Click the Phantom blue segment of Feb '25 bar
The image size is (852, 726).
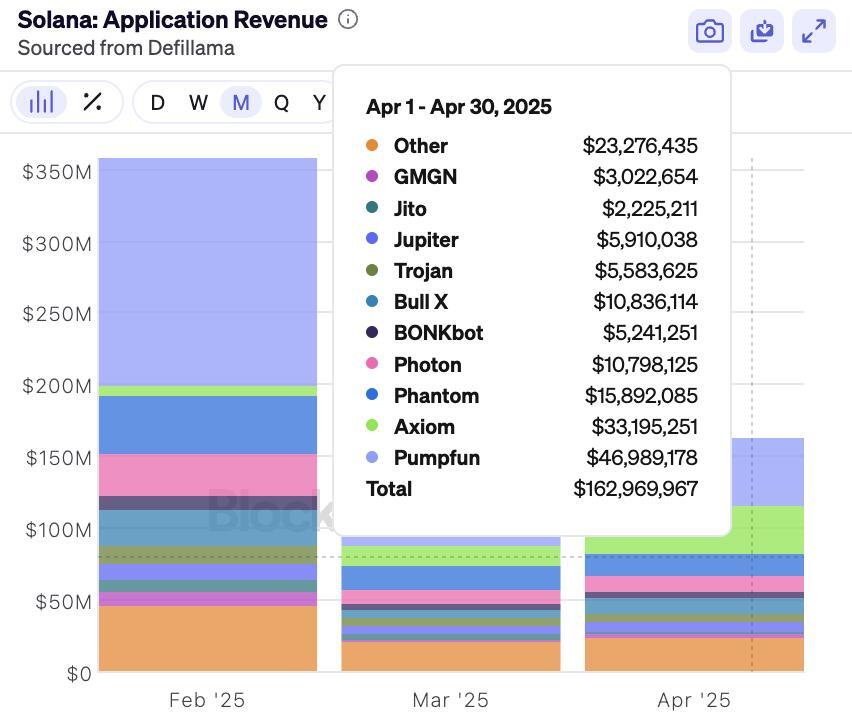208,425
